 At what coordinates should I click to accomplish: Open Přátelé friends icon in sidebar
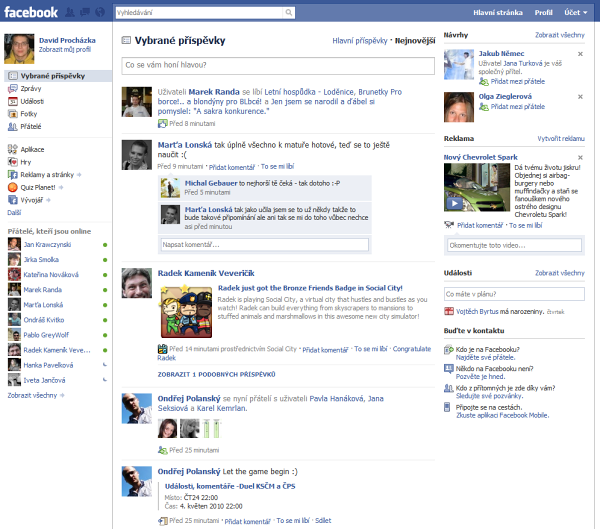[13, 126]
